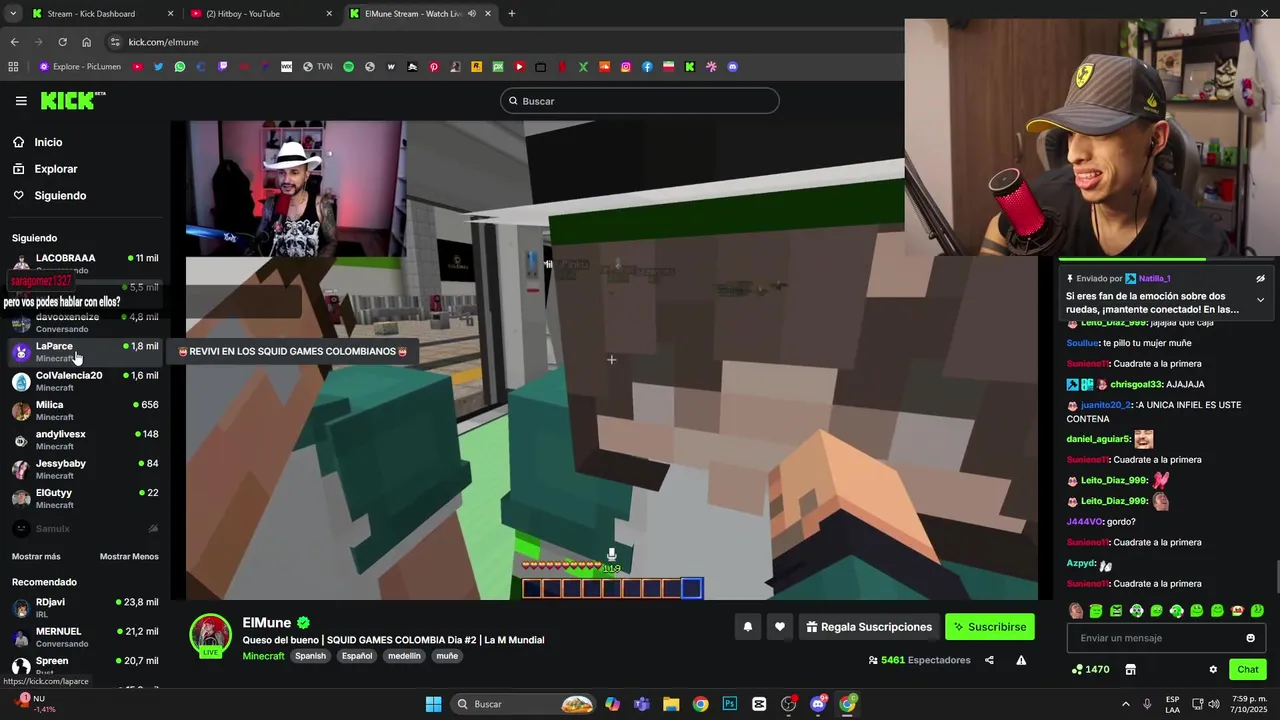Click ElMune streamer avatar with LIVE badge
Image resolution: width=1280 pixels, height=720 pixels.
[211, 636]
